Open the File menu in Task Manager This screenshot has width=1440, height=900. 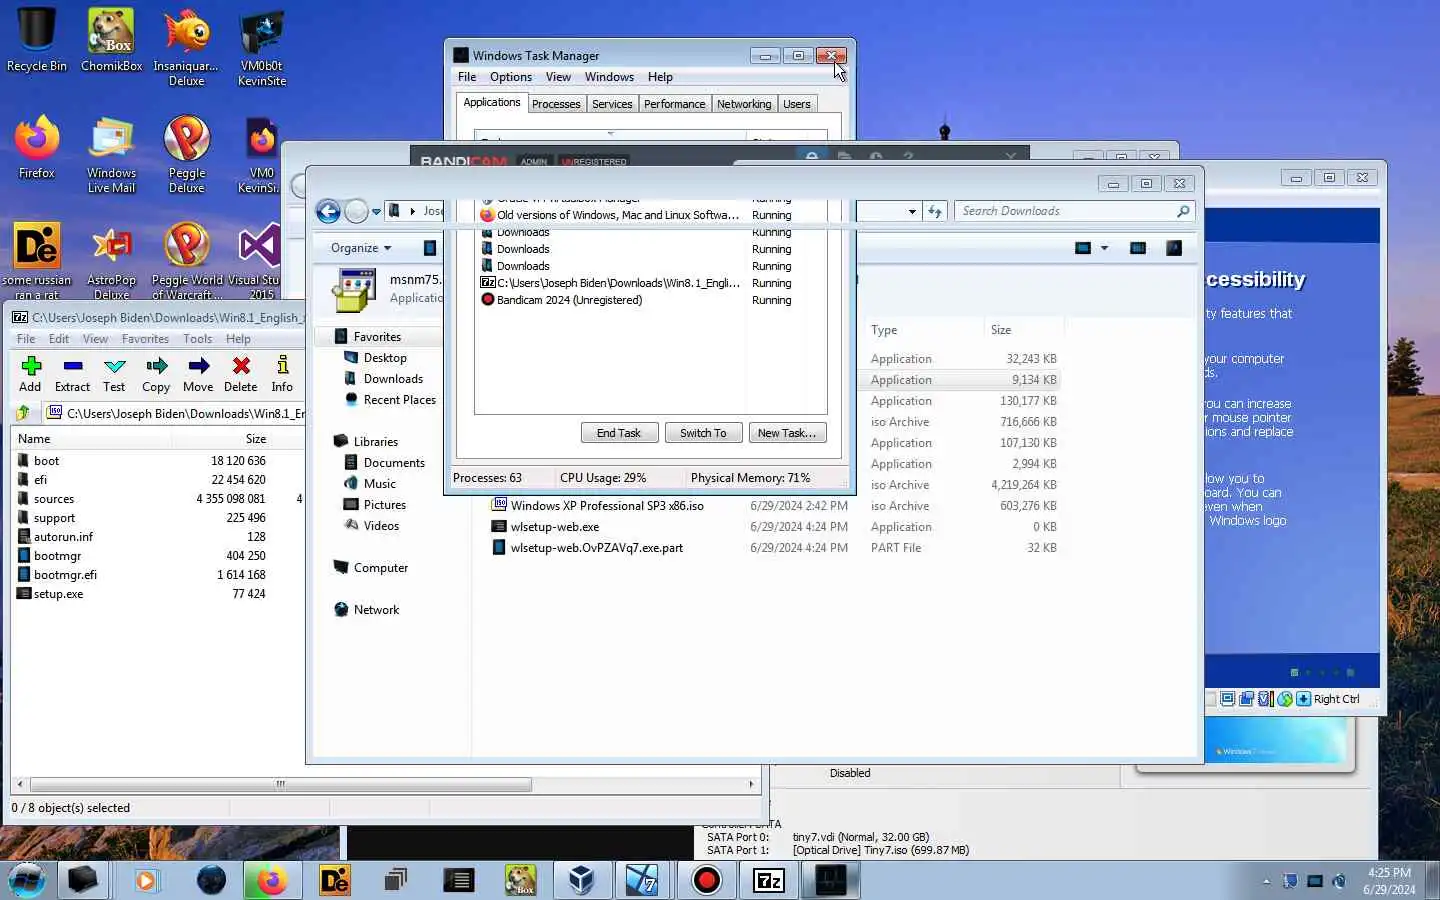pyautogui.click(x=467, y=77)
